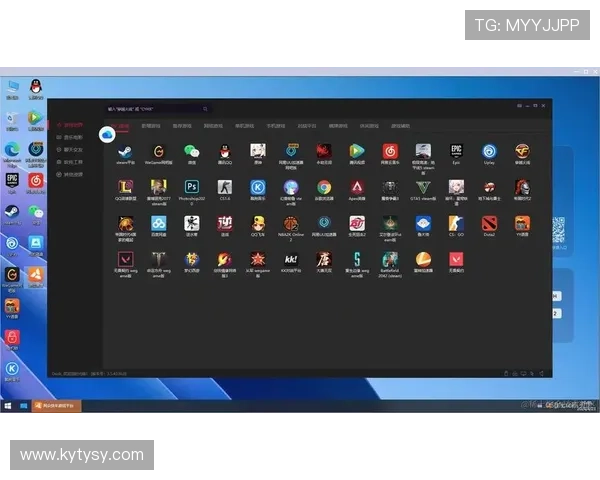The width and height of the screenshot is (600, 480).
Task: Open the red padlock desktop icon
Action: pos(12,340)
